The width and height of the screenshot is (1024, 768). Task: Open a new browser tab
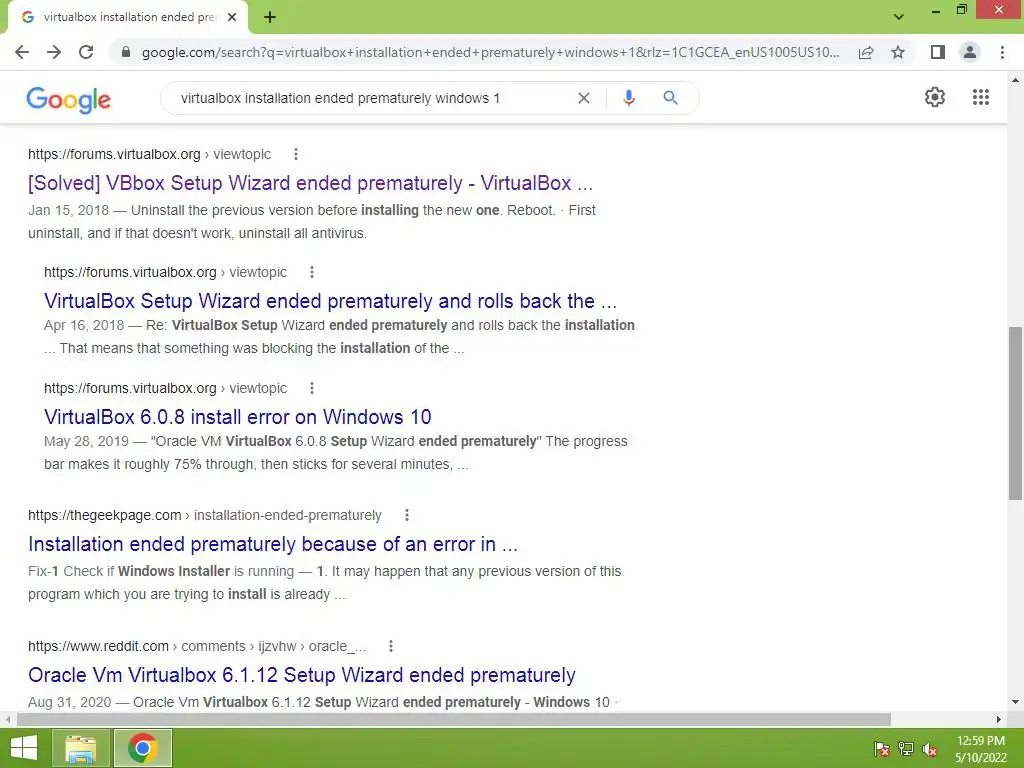tap(270, 17)
